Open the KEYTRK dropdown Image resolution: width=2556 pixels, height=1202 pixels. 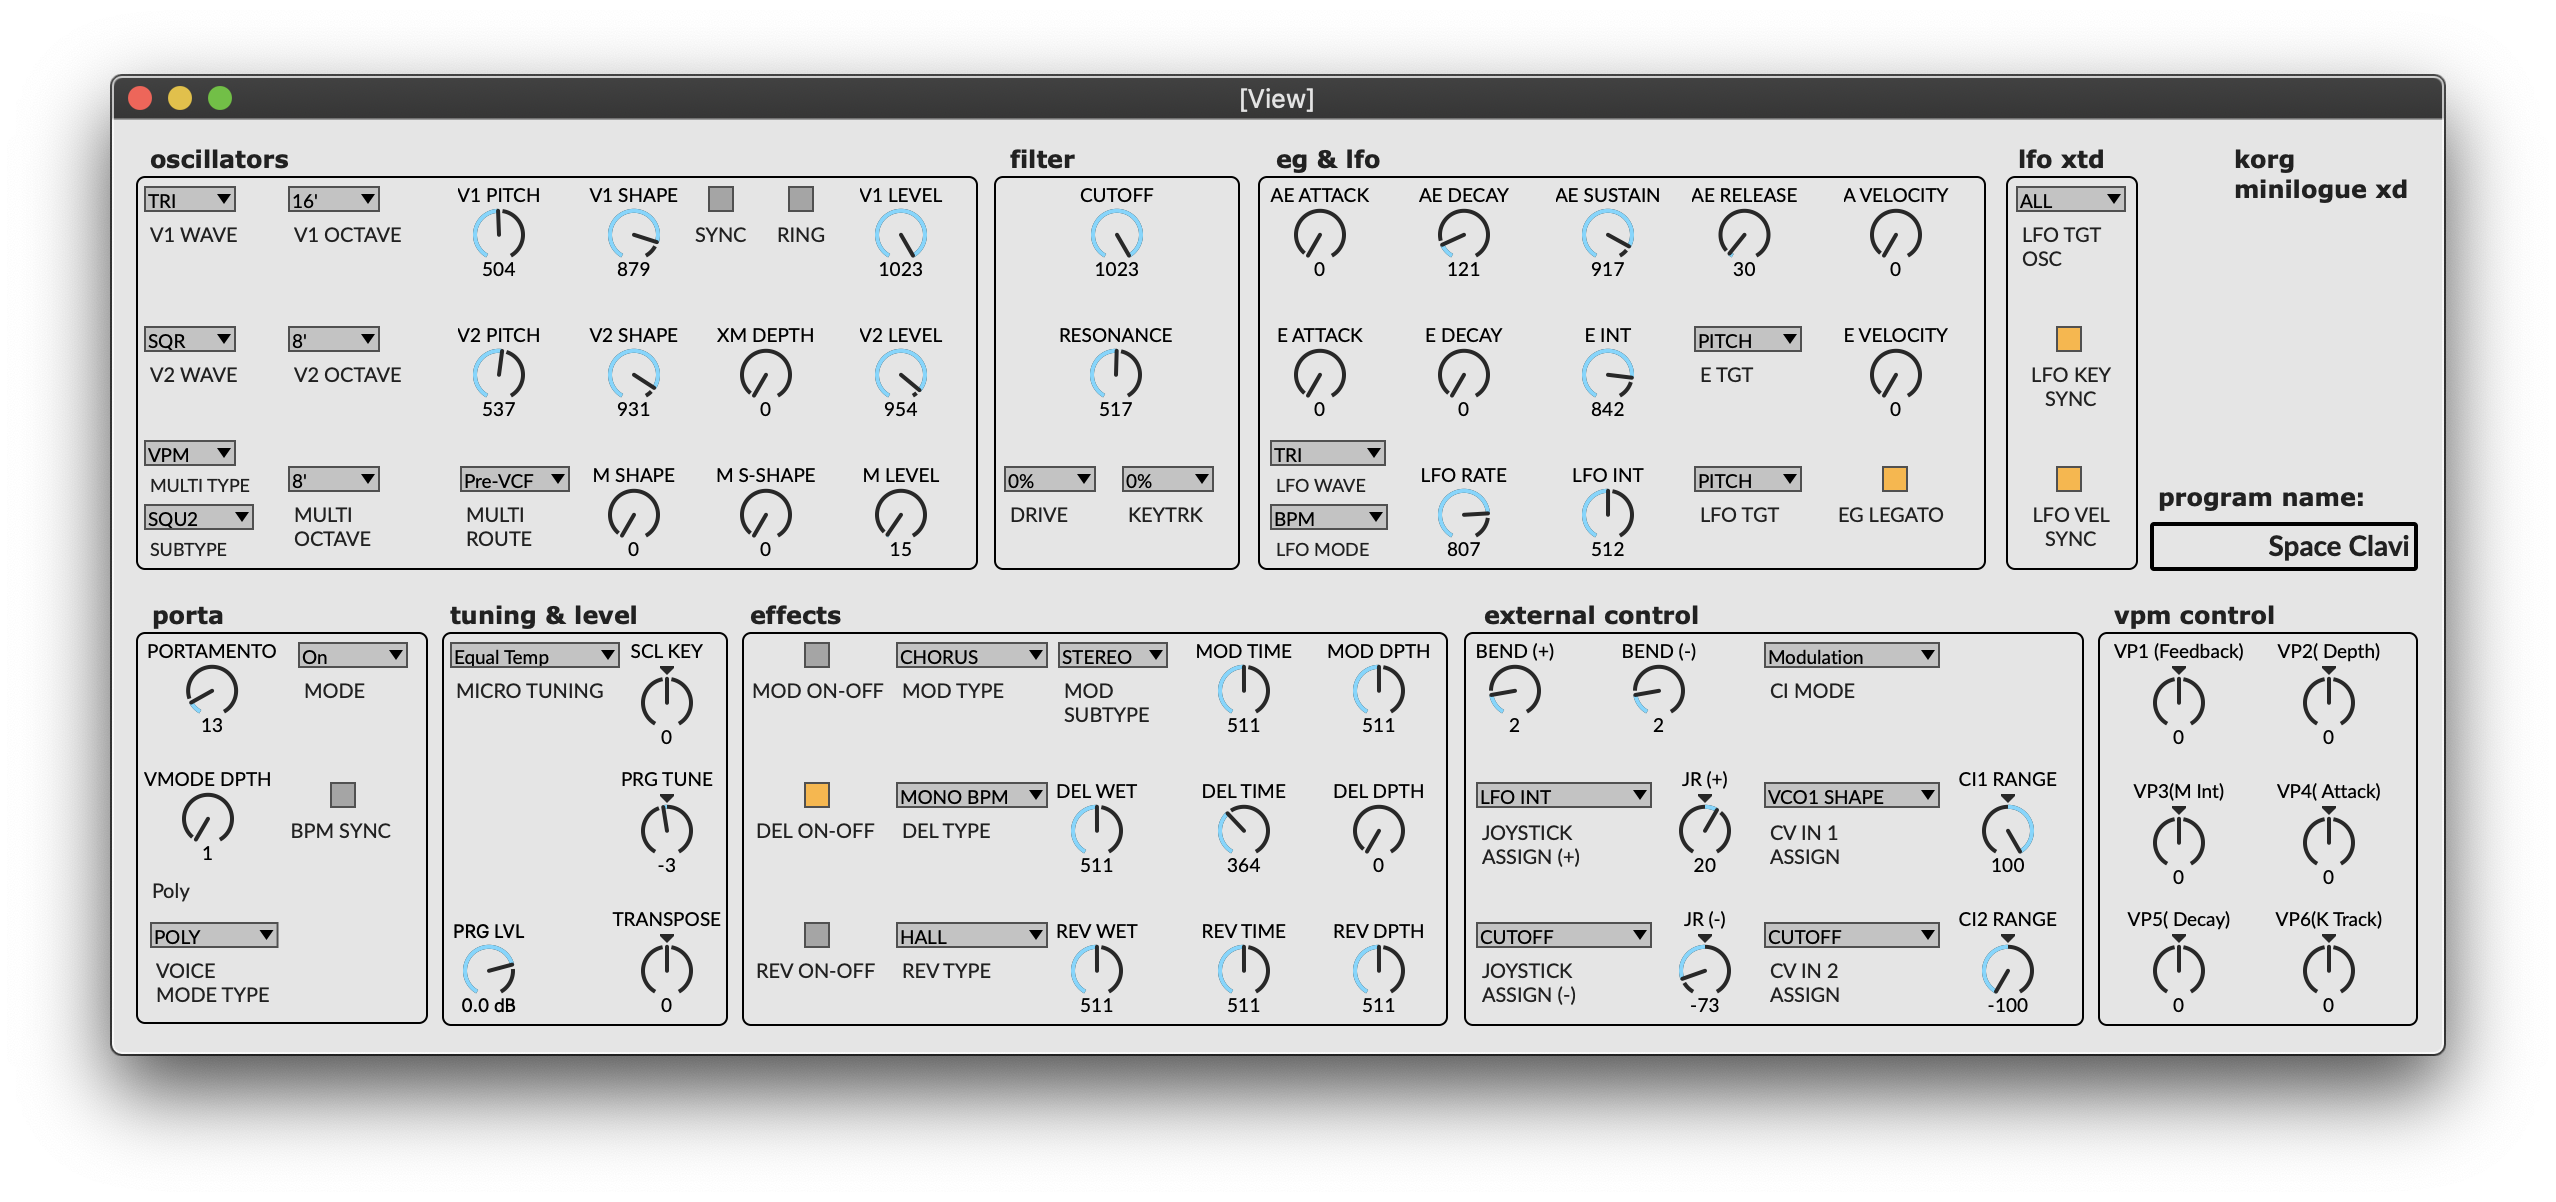click(x=1167, y=480)
